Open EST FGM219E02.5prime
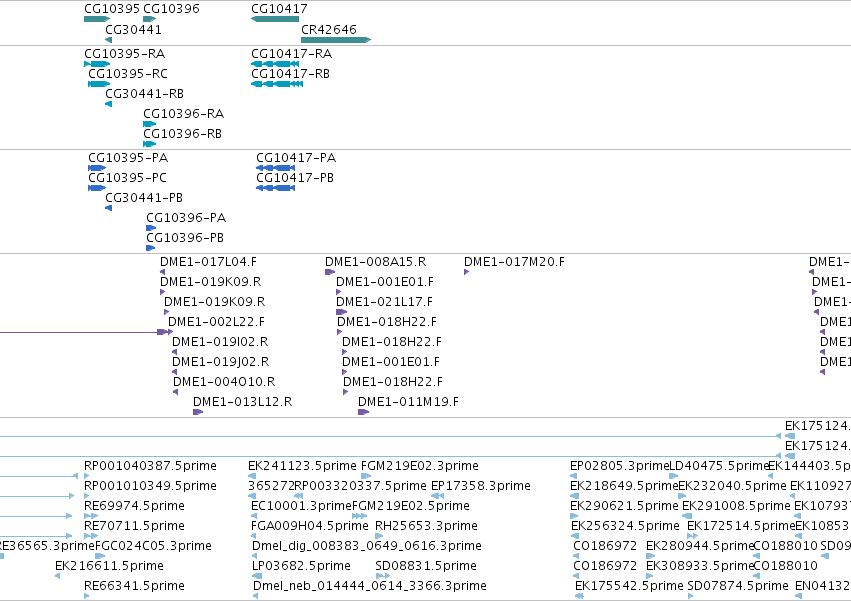This screenshot has height=601, width=851. 411,507
